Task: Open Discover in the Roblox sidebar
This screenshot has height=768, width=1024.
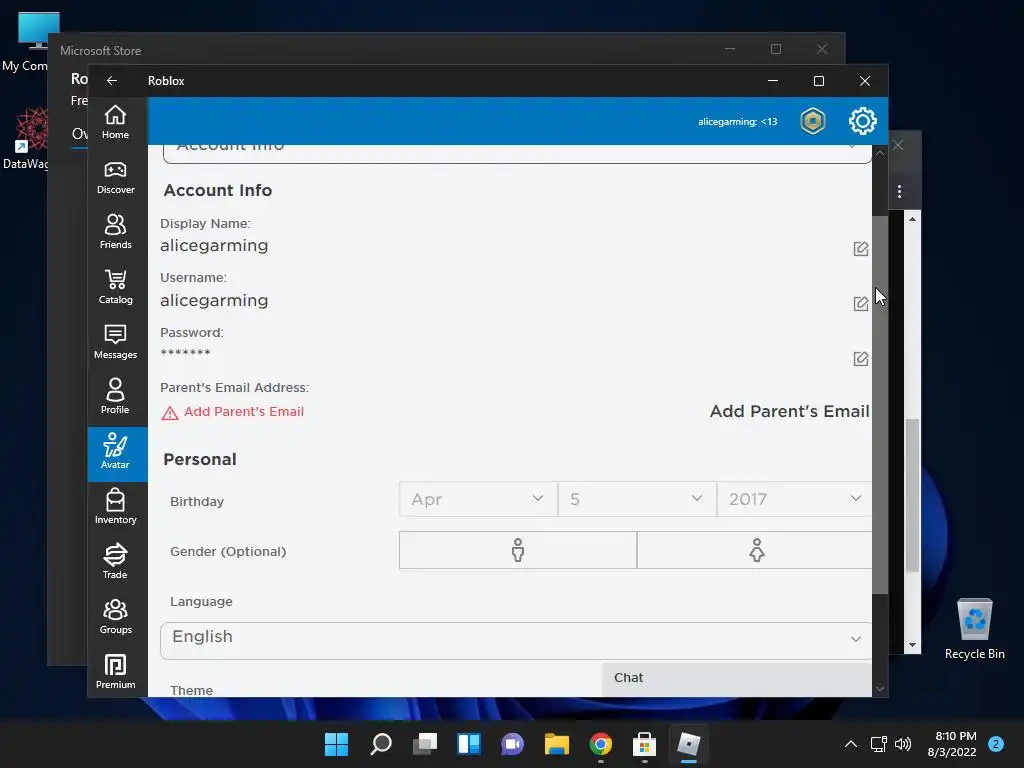Action: (116, 178)
